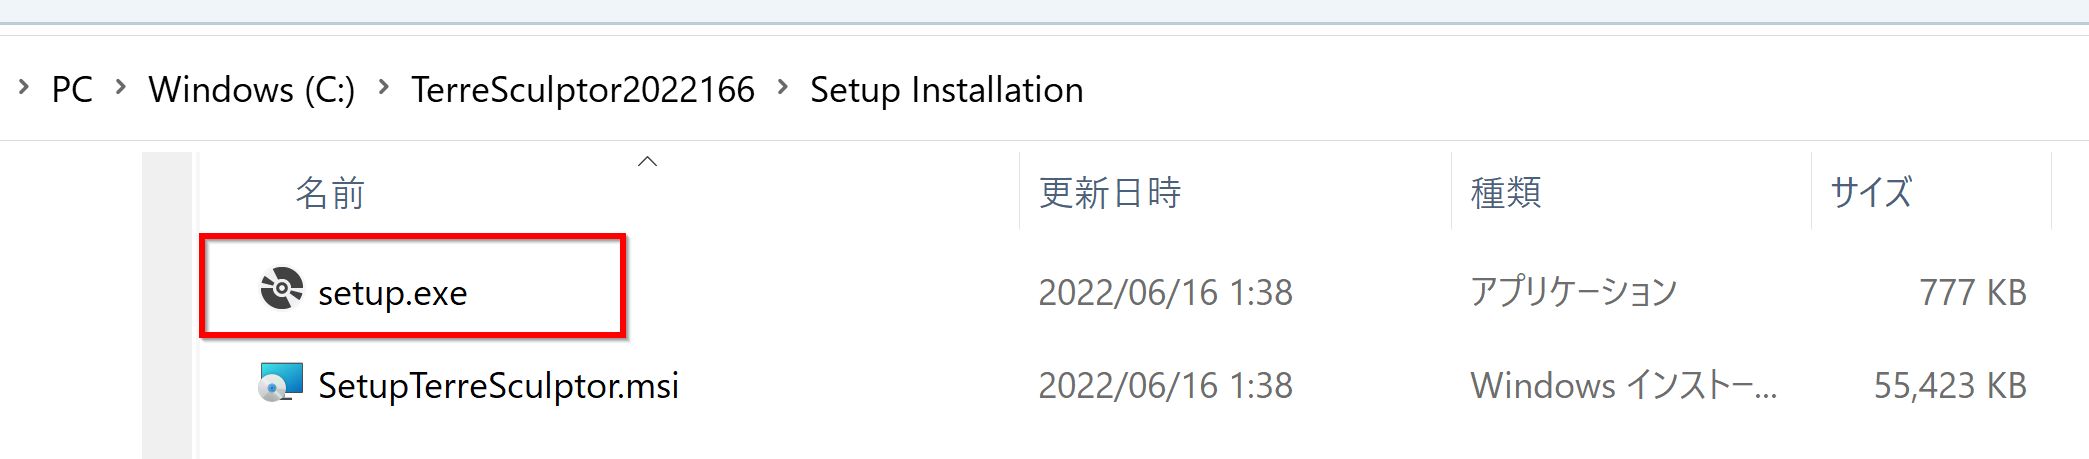Sort by the サイズ column header
Viewport: 2089px width, 459px height.
point(1871,192)
